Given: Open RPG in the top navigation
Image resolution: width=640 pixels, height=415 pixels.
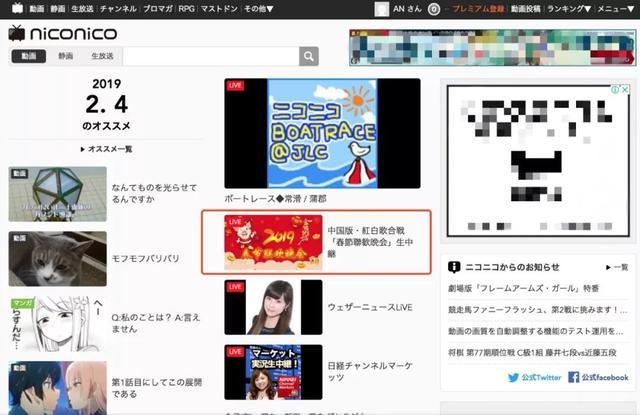Looking at the screenshot, I should coord(187,9).
